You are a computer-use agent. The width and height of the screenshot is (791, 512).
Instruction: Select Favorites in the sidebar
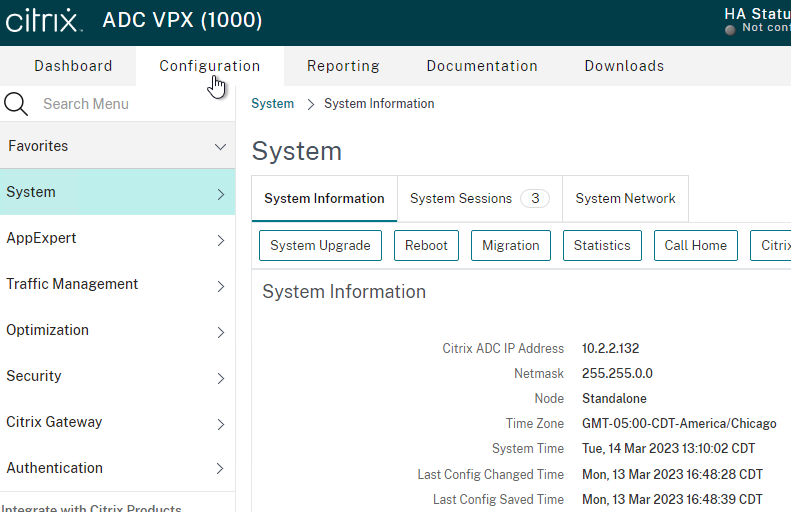click(x=118, y=146)
